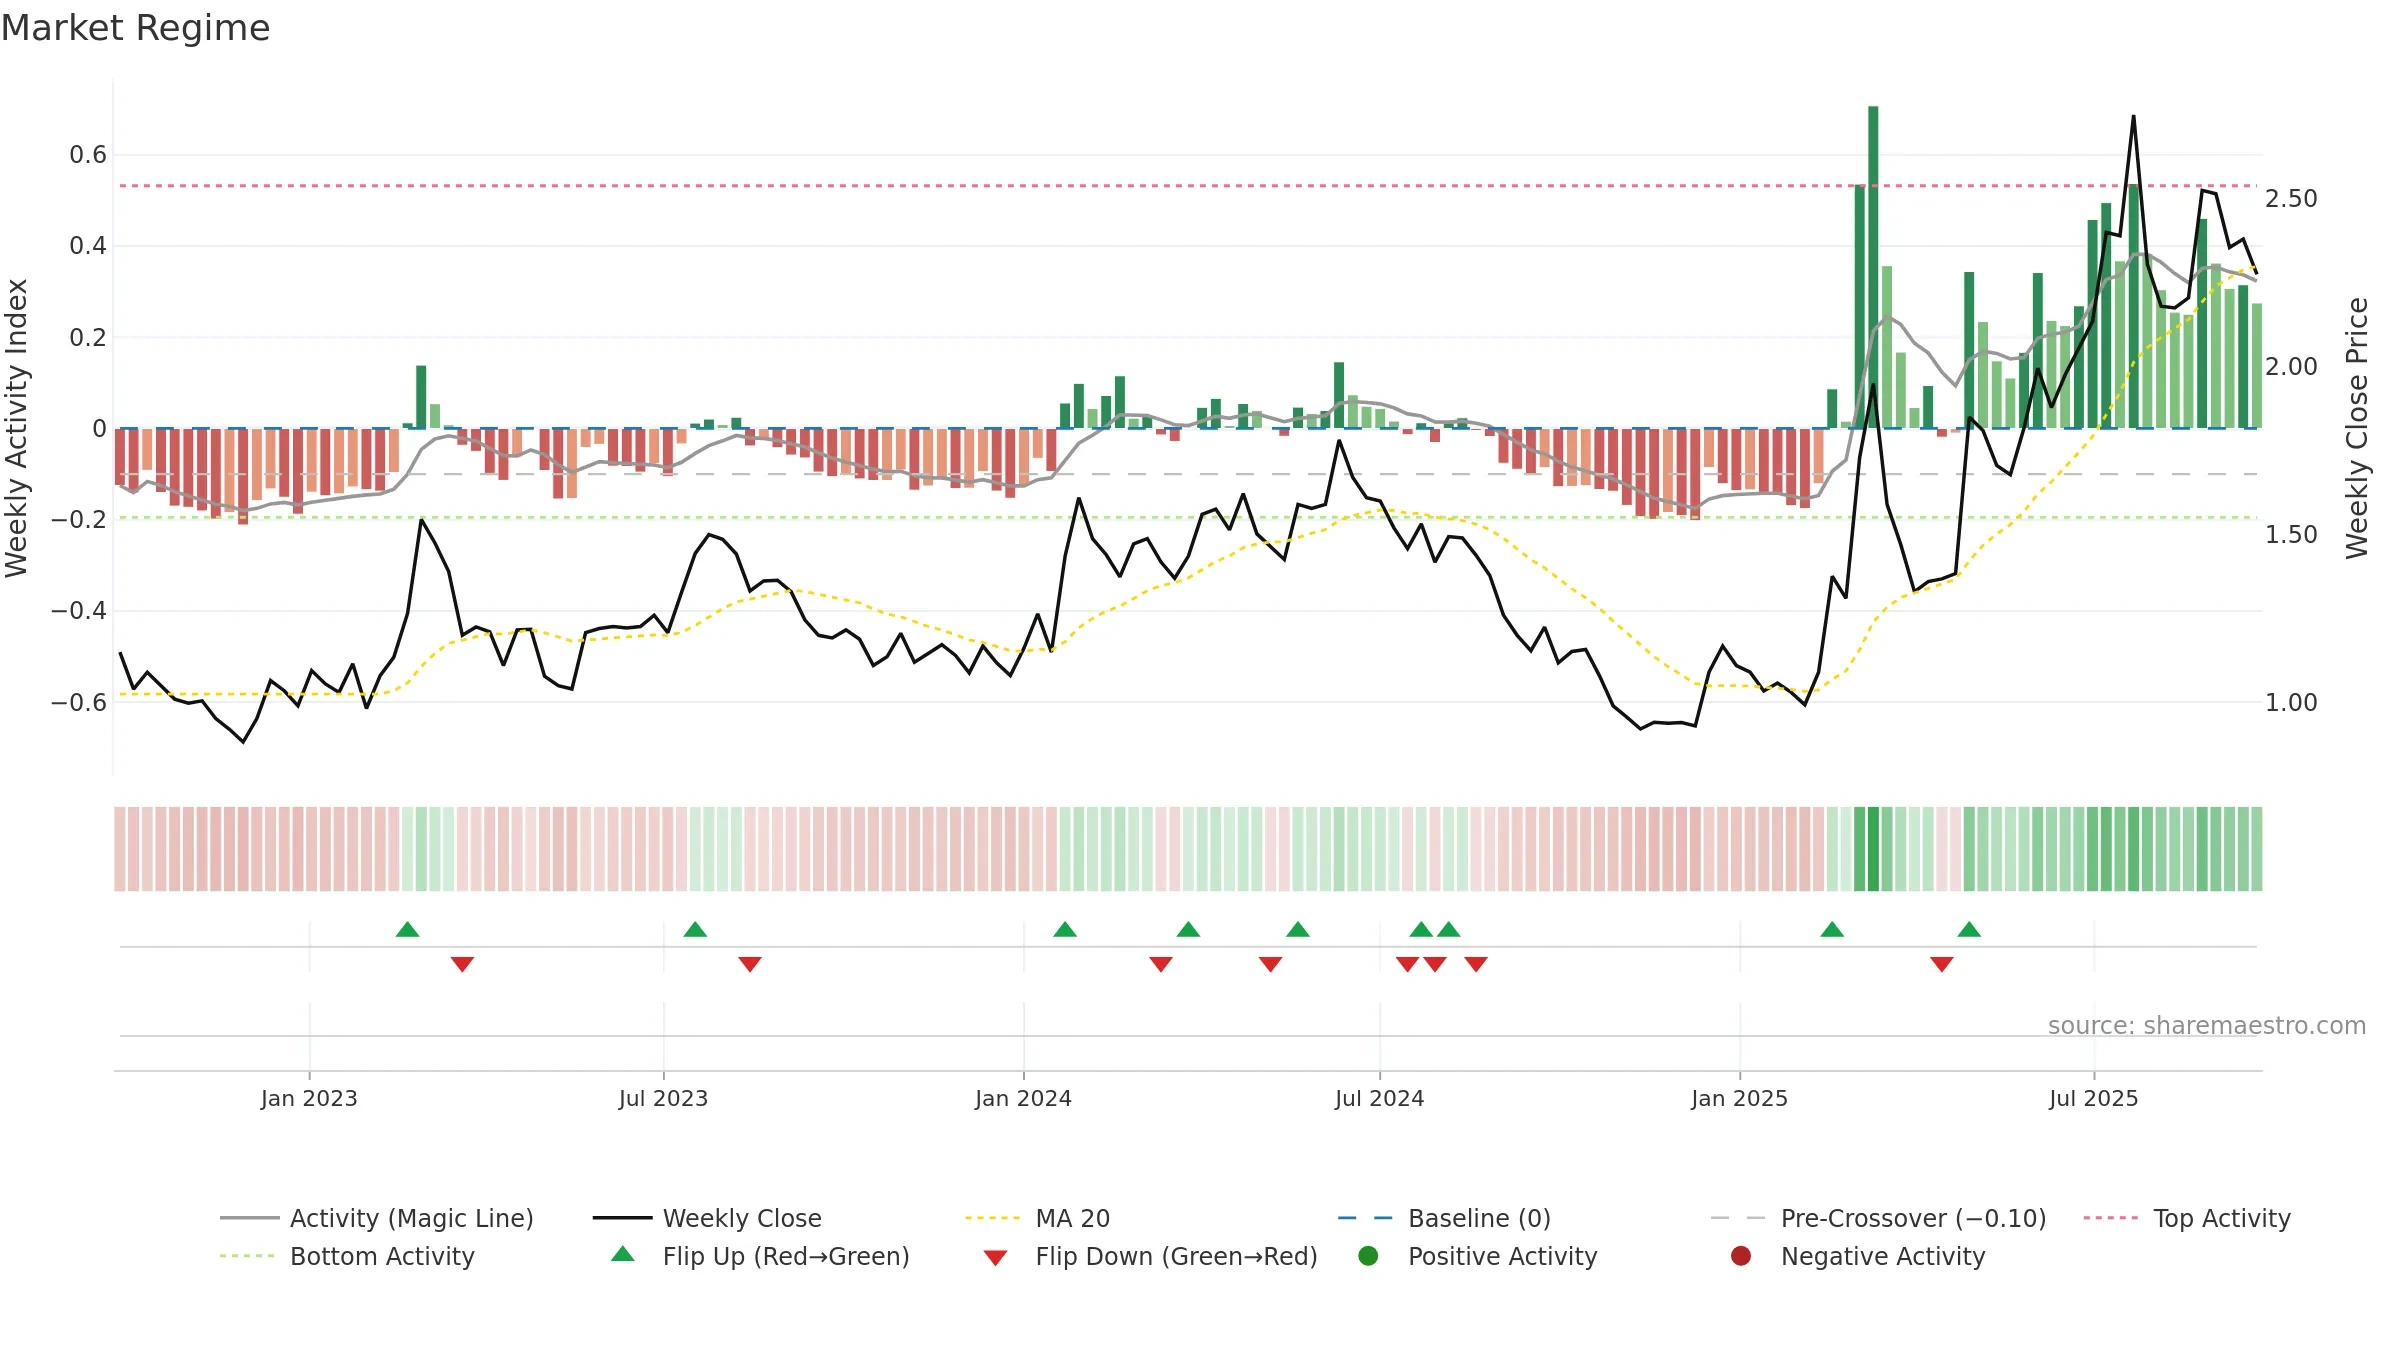Click the first flip-down marker after Jan 2023
Screen dimensions: 2400x1350
[462, 964]
